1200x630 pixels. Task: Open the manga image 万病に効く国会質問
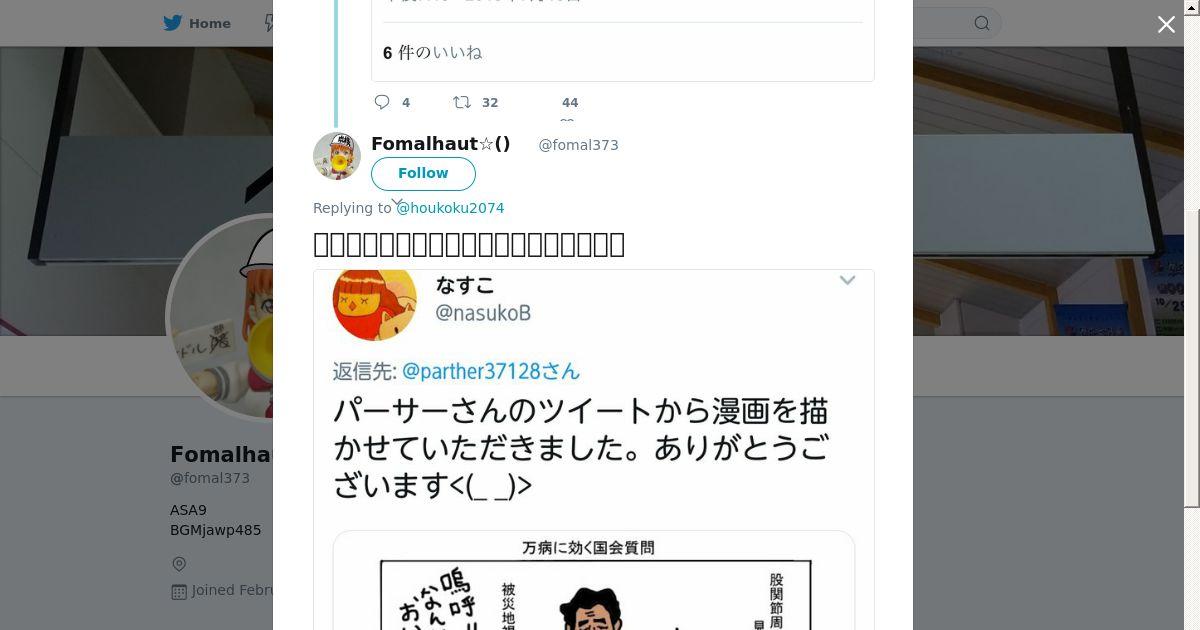coord(594,580)
